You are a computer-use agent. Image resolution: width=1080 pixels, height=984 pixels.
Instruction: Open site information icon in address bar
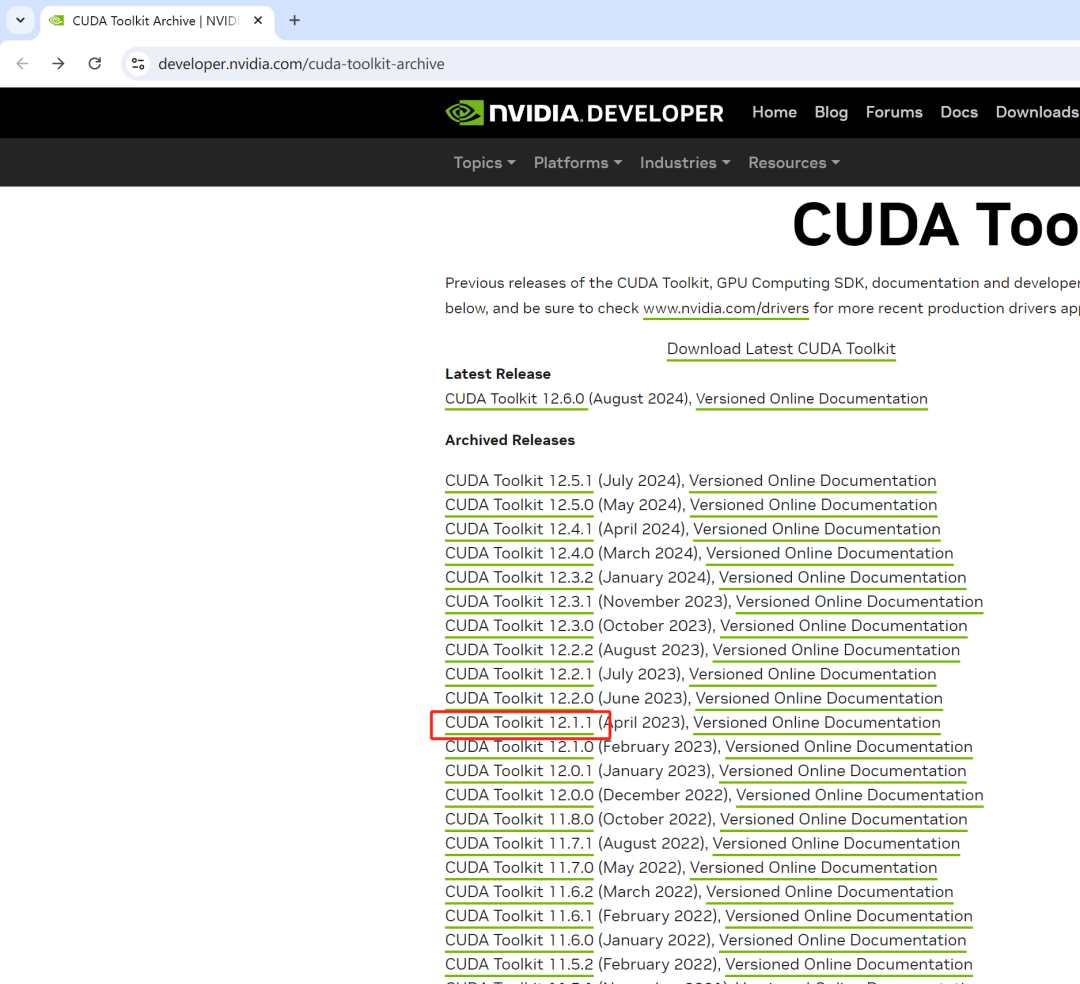[x=138, y=64]
